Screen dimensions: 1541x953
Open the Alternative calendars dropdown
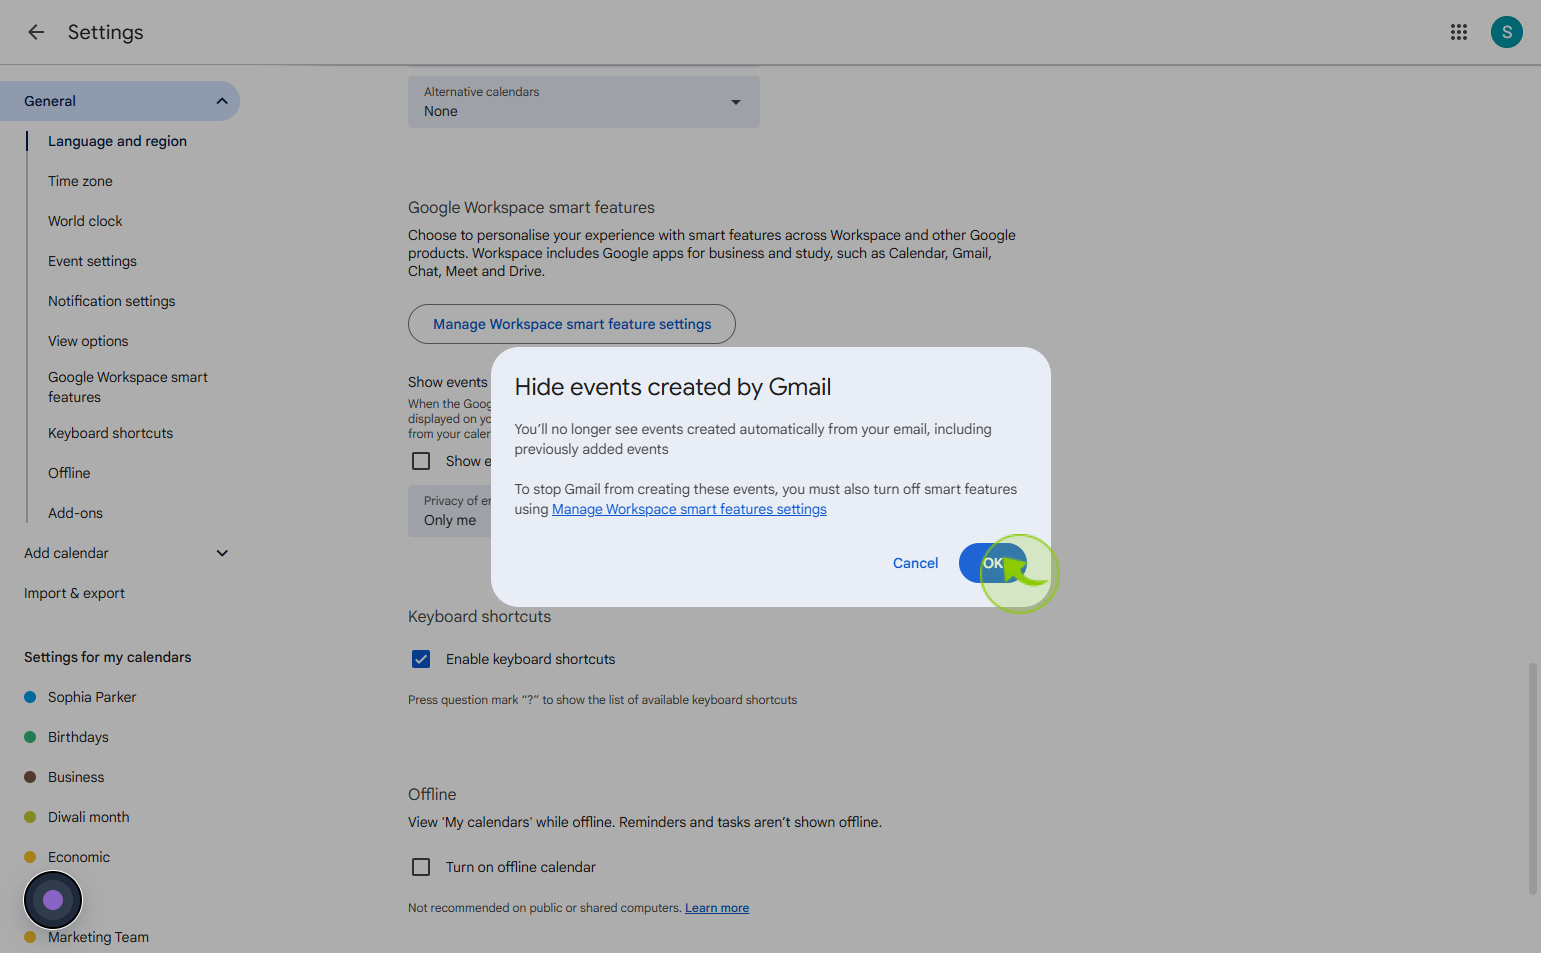(x=584, y=101)
